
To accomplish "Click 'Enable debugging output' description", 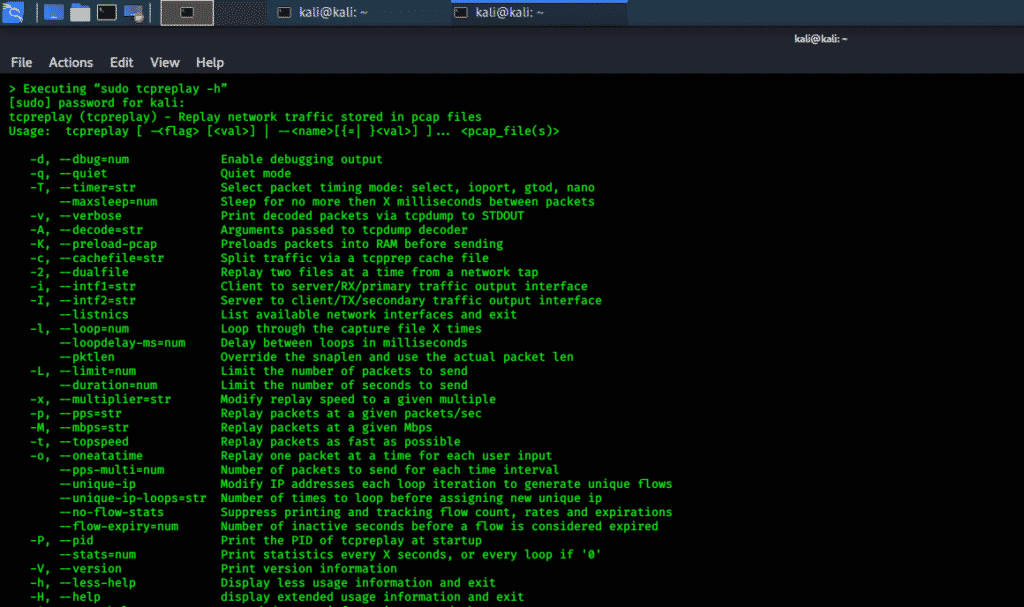I will point(301,159).
